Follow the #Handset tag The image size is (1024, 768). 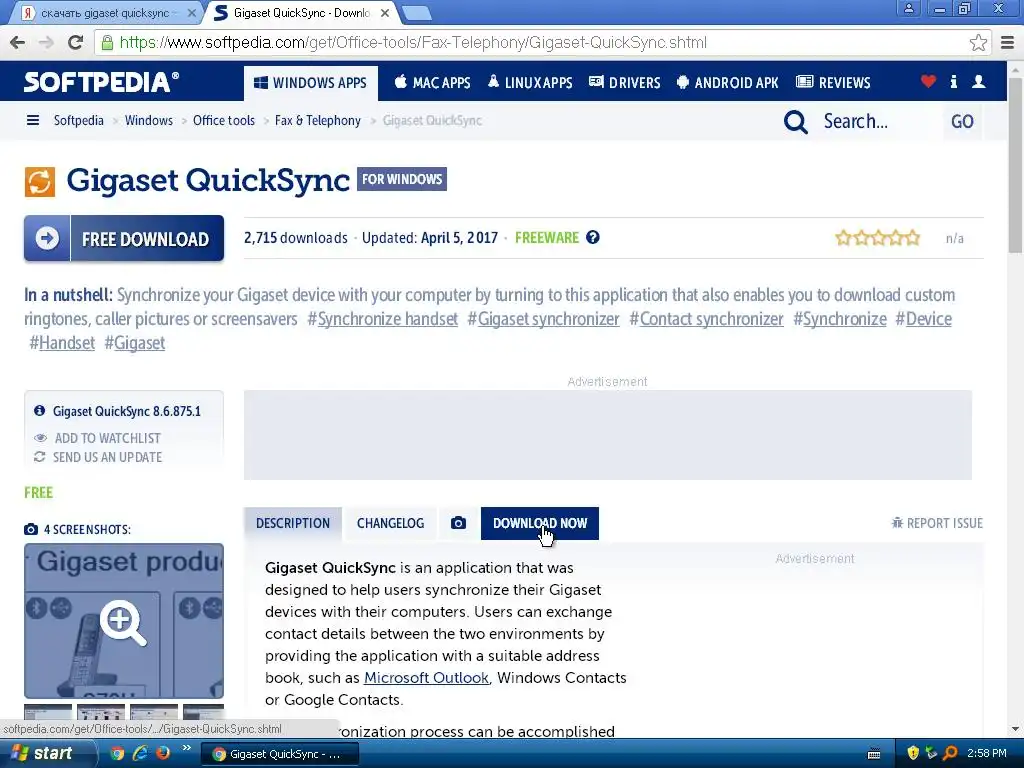click(62, 343)
